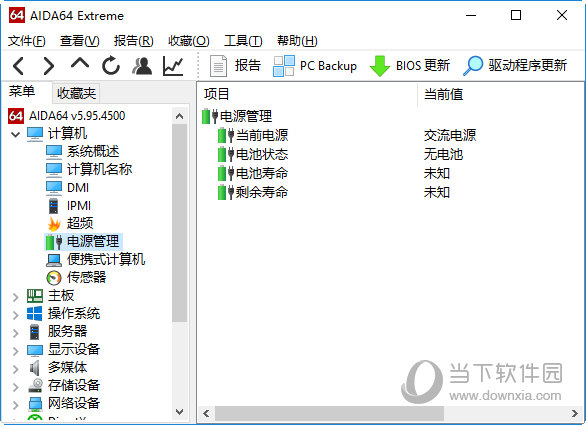Image resolution: width=586 pixels, height=425 pixels.
Task: Click tree scrollbar up arrow
Action: (179, 116)
